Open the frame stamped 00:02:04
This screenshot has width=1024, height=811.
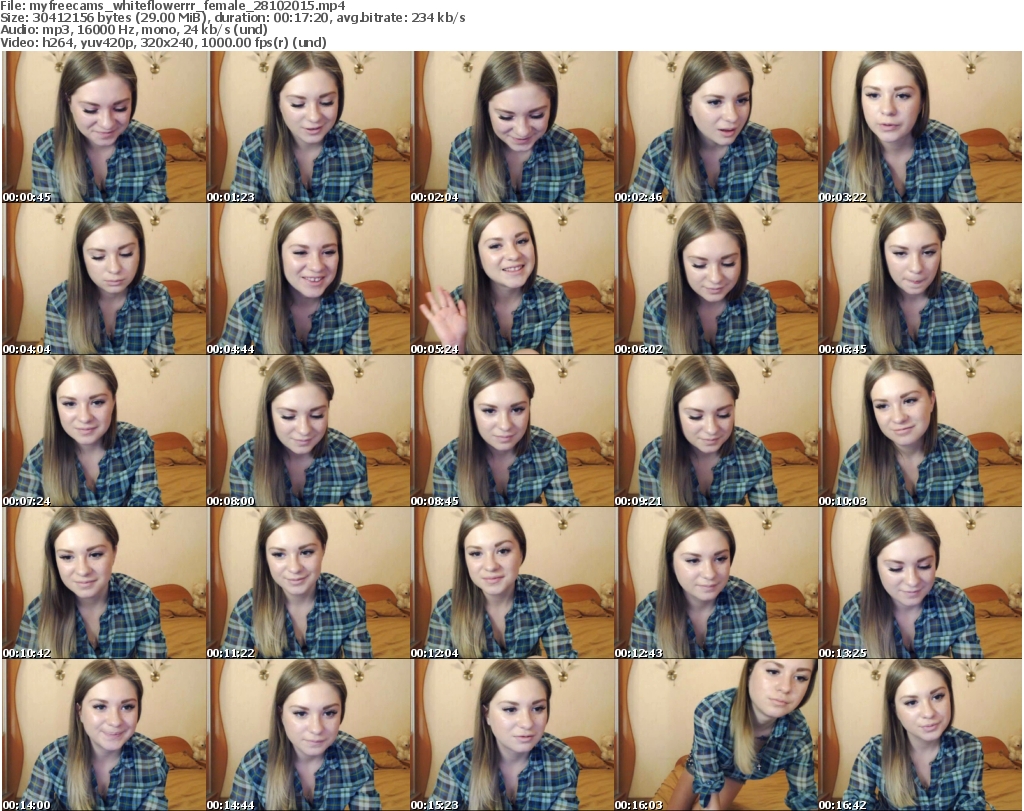pos(512,127)
